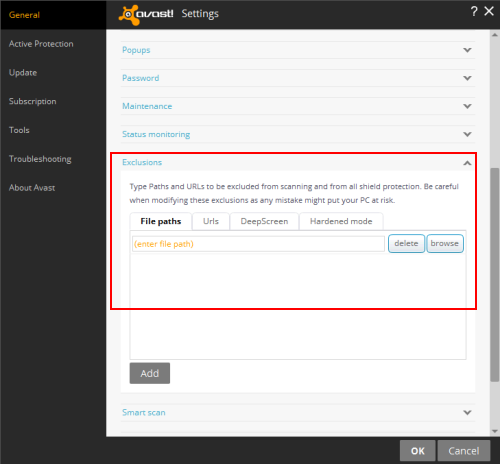Expand the Popups section chevron
This screenshot has width=500, height=464.
click(x=467, y=50)
